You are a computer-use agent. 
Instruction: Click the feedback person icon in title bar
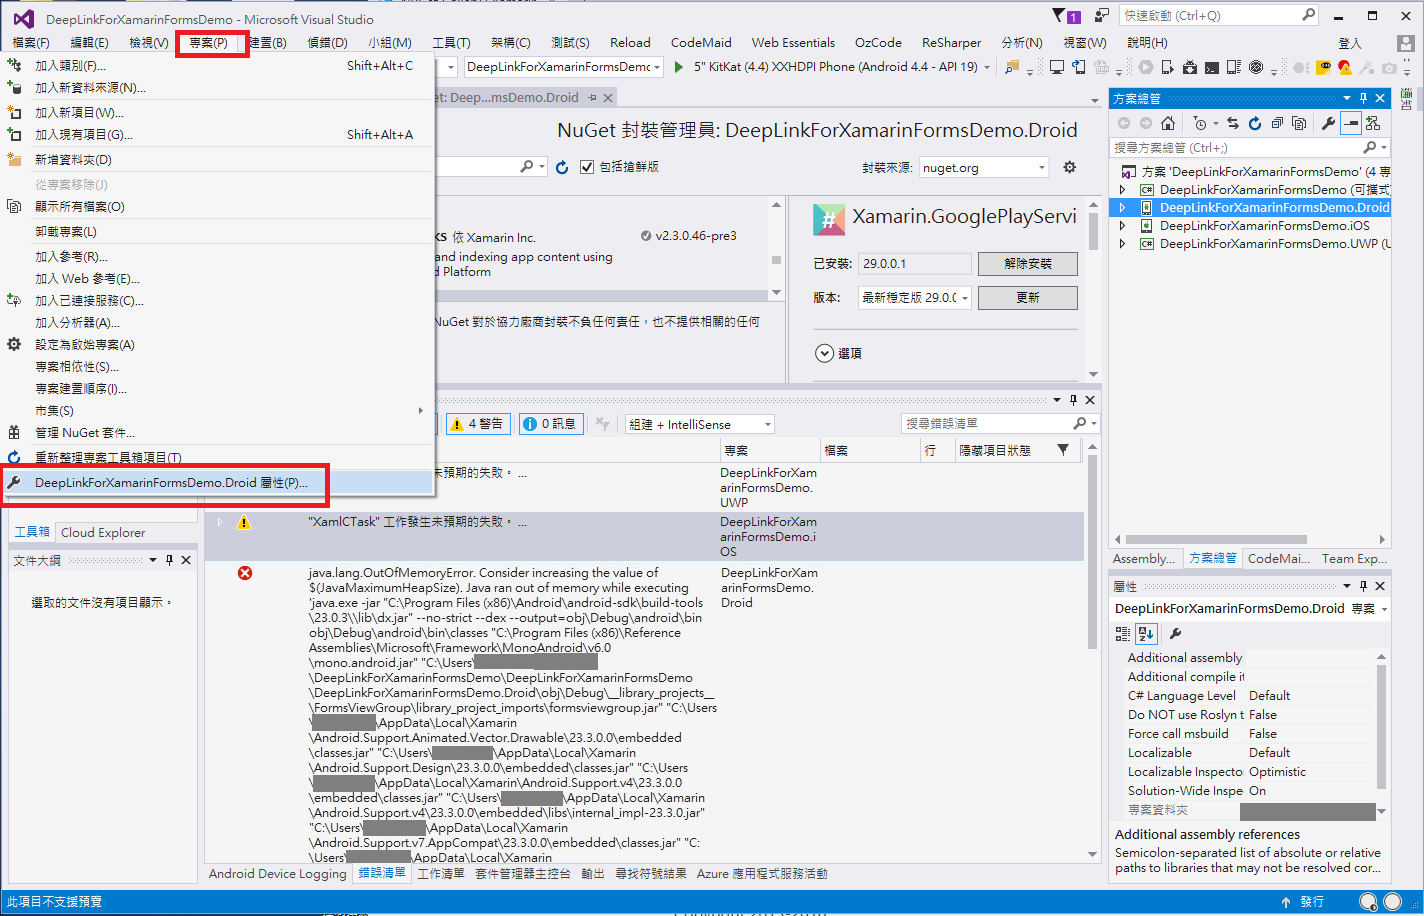tap(1101, 16)
